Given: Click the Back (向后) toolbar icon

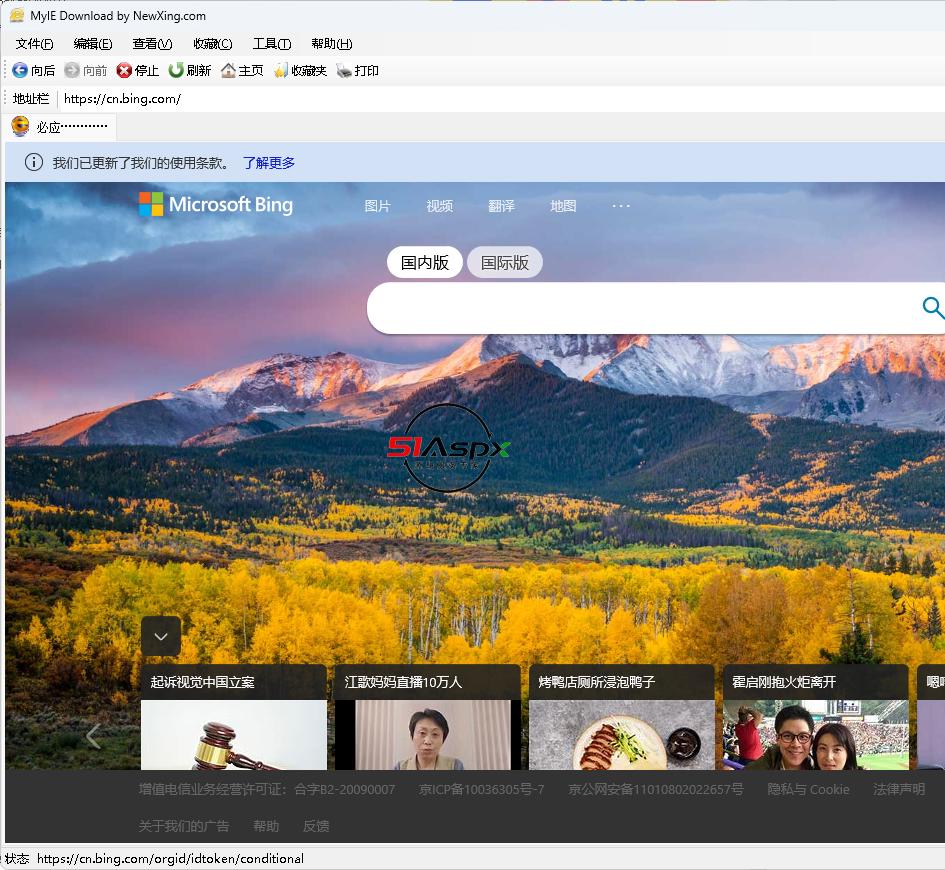Looking at the screenshot, I should click(x=20, y=70).
